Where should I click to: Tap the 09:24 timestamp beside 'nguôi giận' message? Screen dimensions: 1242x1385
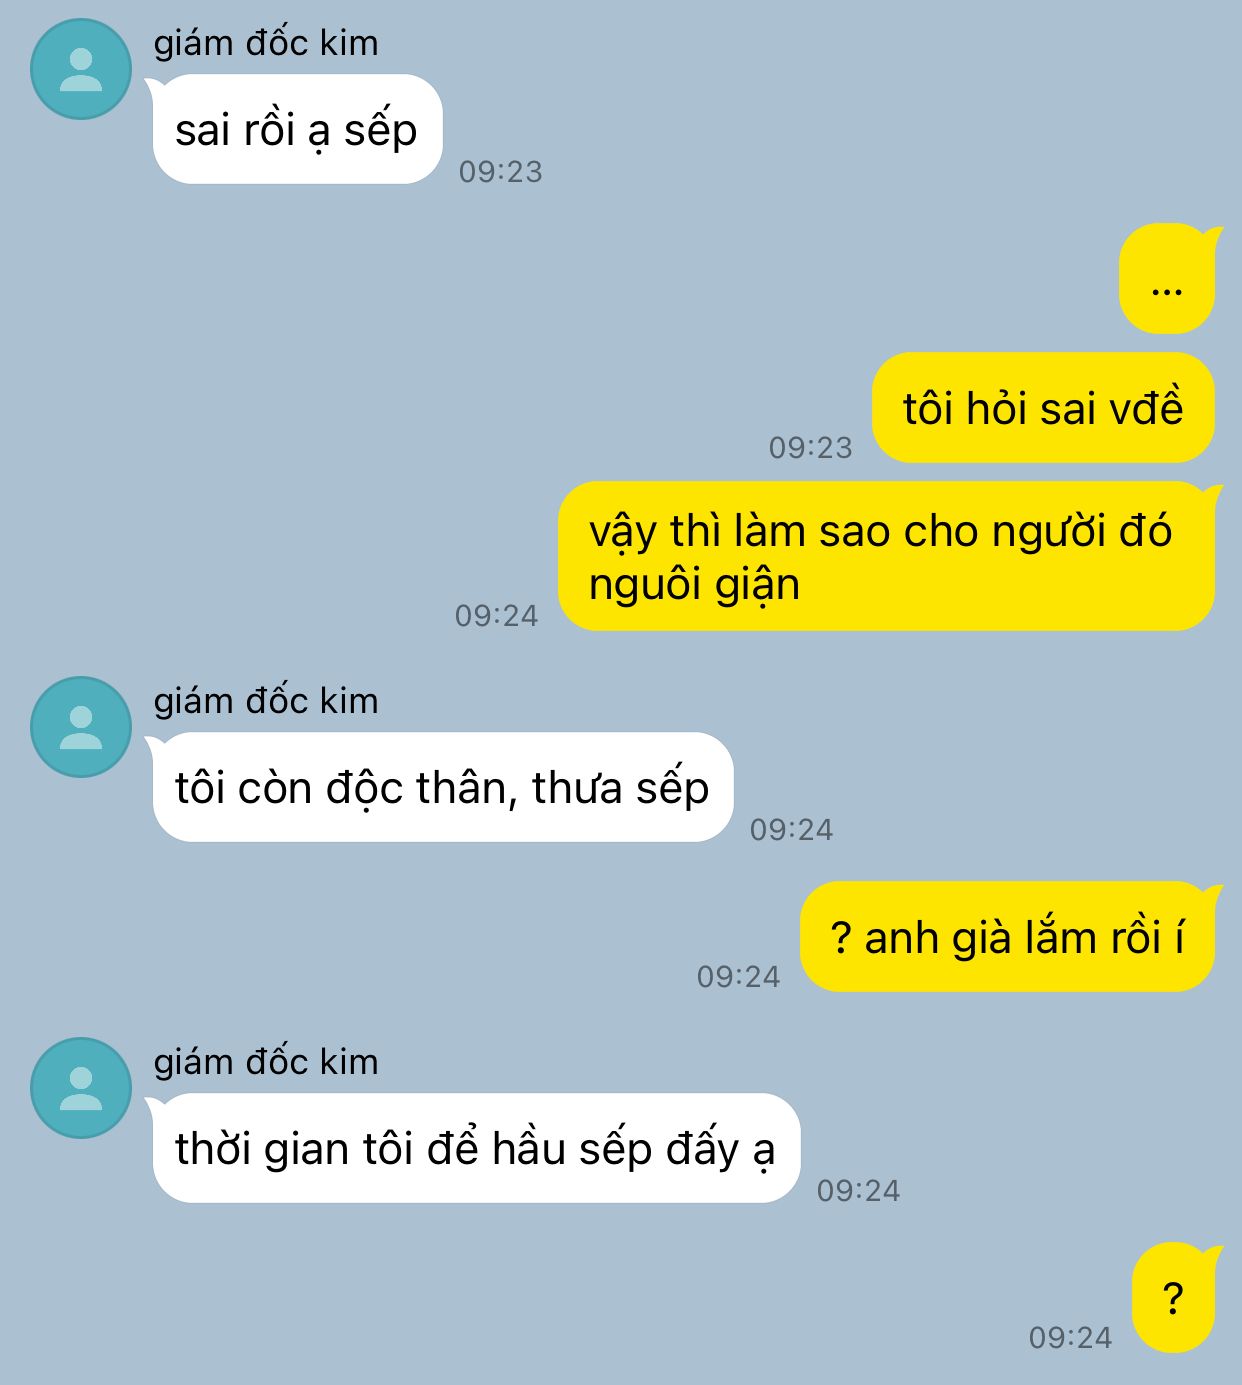pyautogui.click(x=497, y=616)
